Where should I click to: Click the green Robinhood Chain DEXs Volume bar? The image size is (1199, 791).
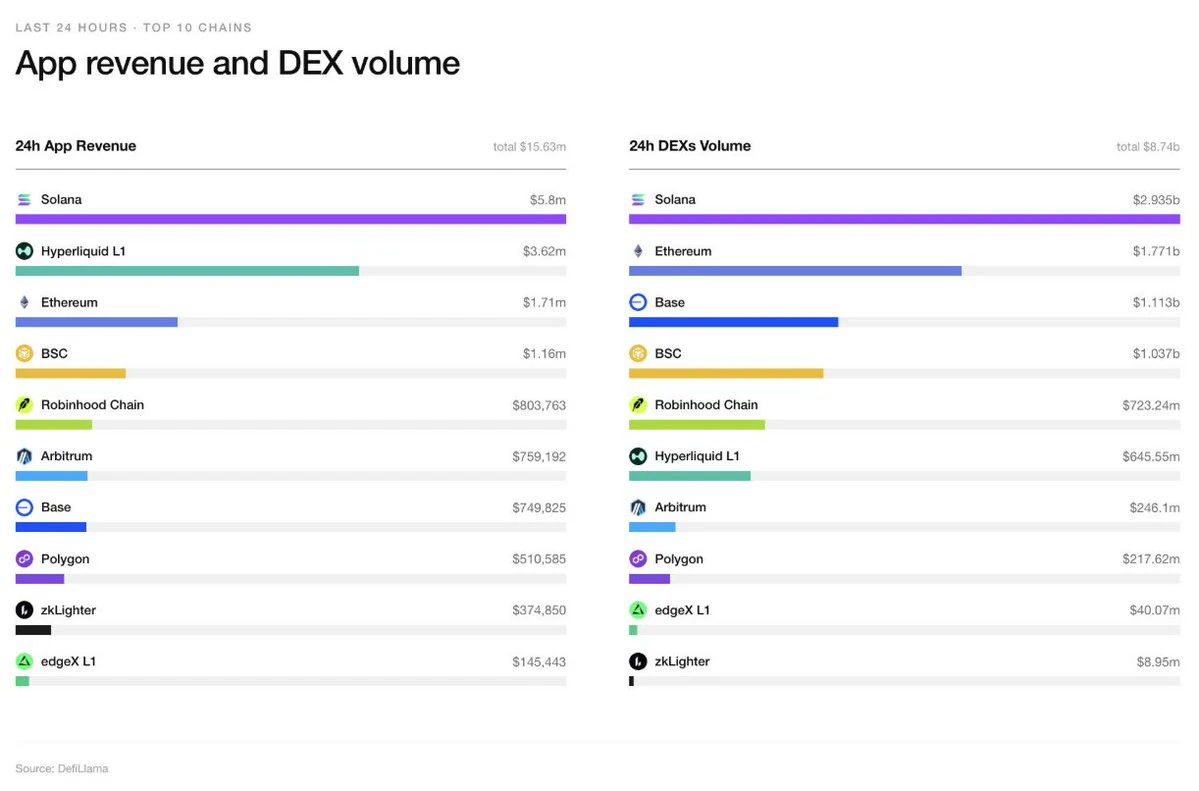[x=697, y=425]
